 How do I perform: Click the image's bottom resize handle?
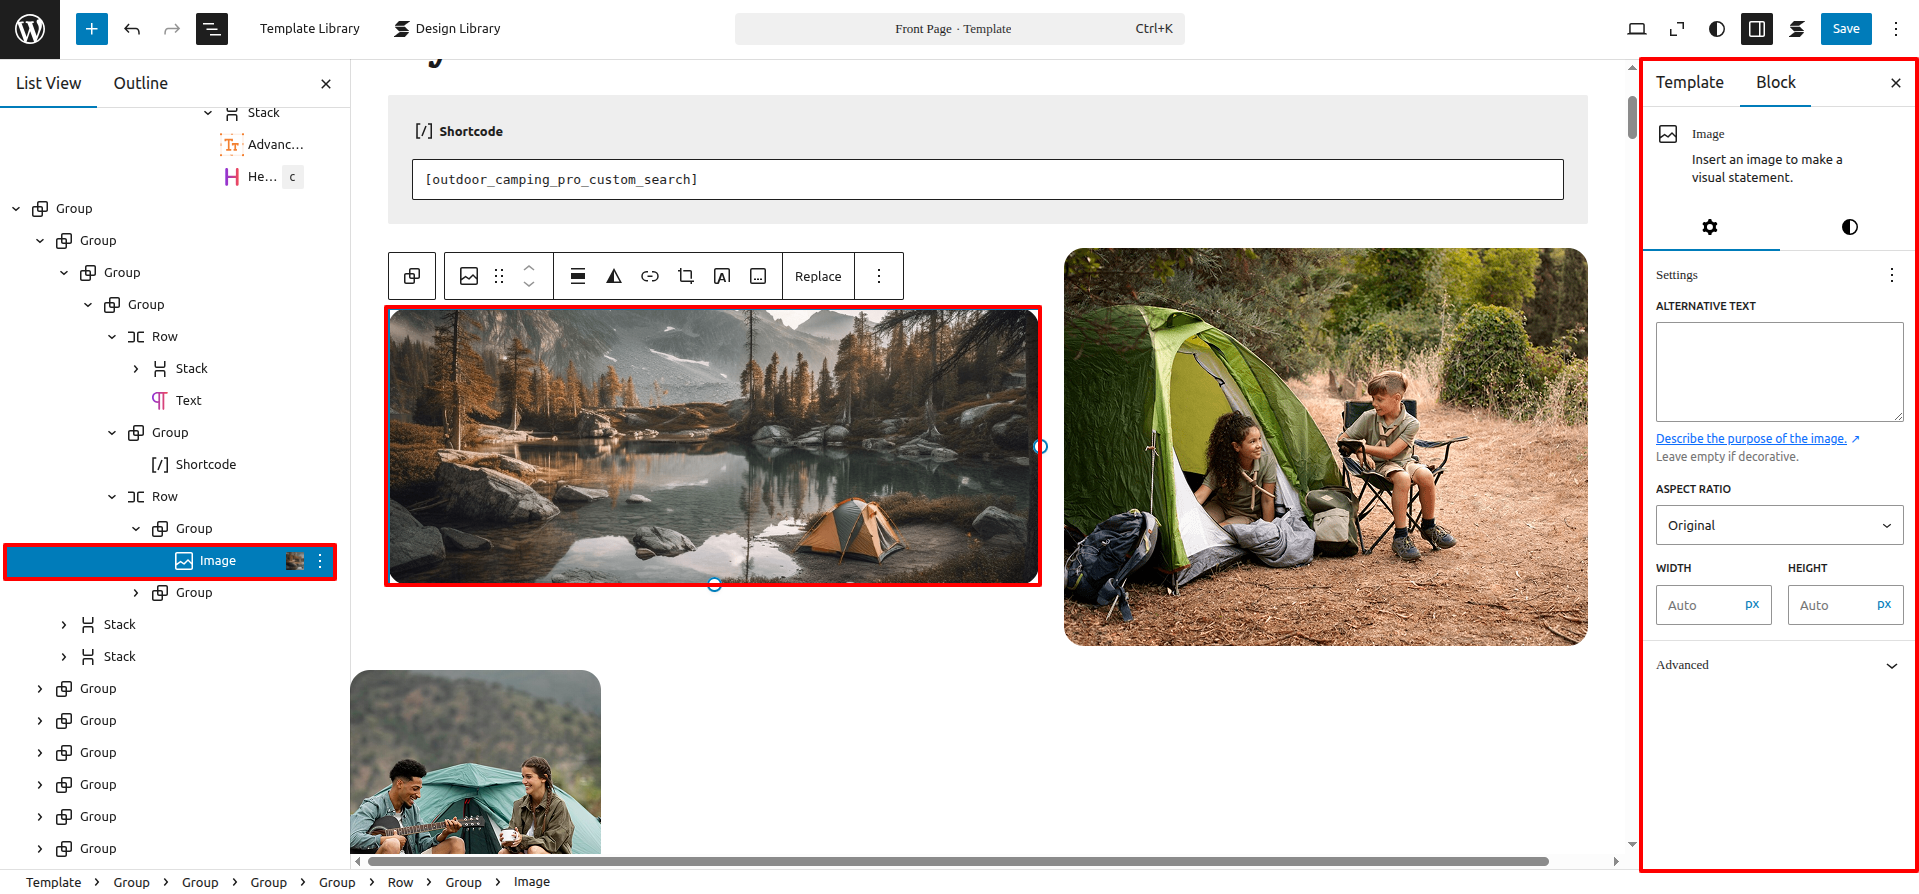point(714,585)
